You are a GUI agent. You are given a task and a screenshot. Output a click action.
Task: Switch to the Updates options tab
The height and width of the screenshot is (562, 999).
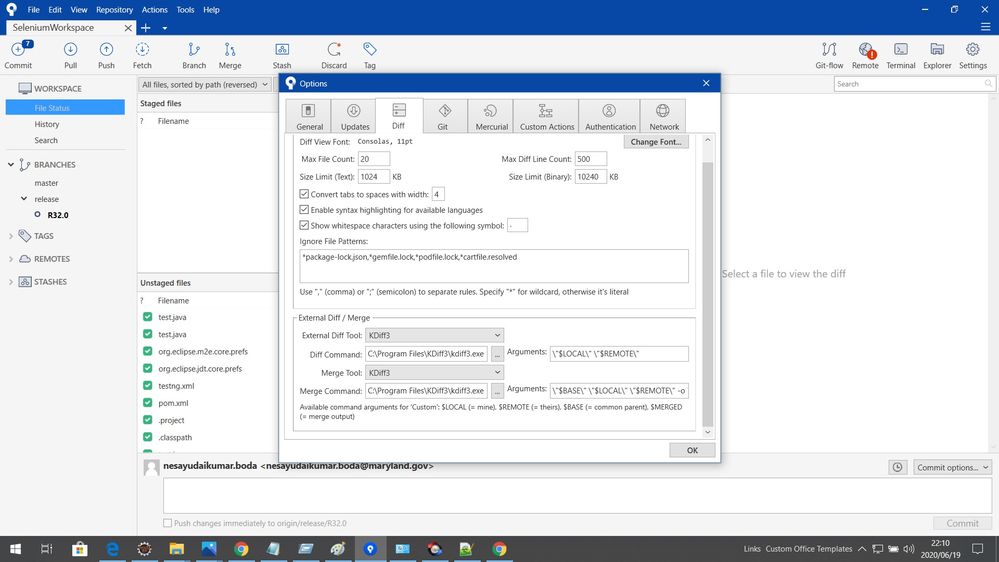[x=354, y=117]
